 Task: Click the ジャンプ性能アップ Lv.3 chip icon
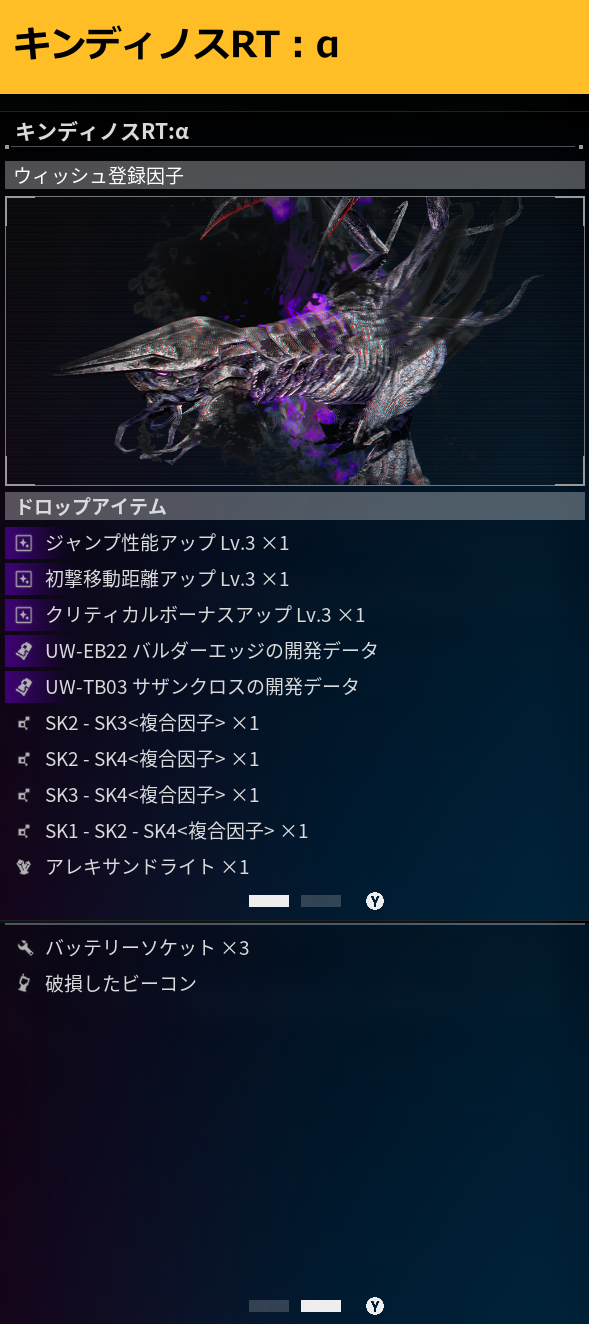coord(24,543)
